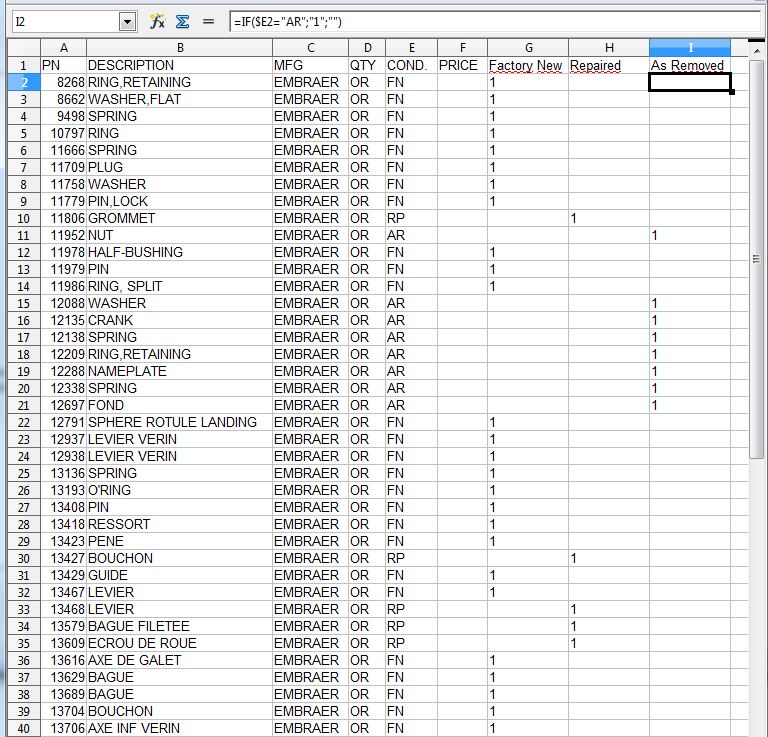Screen dimensions: 768x737
Task: Click the DESCRIPTION header cell
Action: point(179,65)
